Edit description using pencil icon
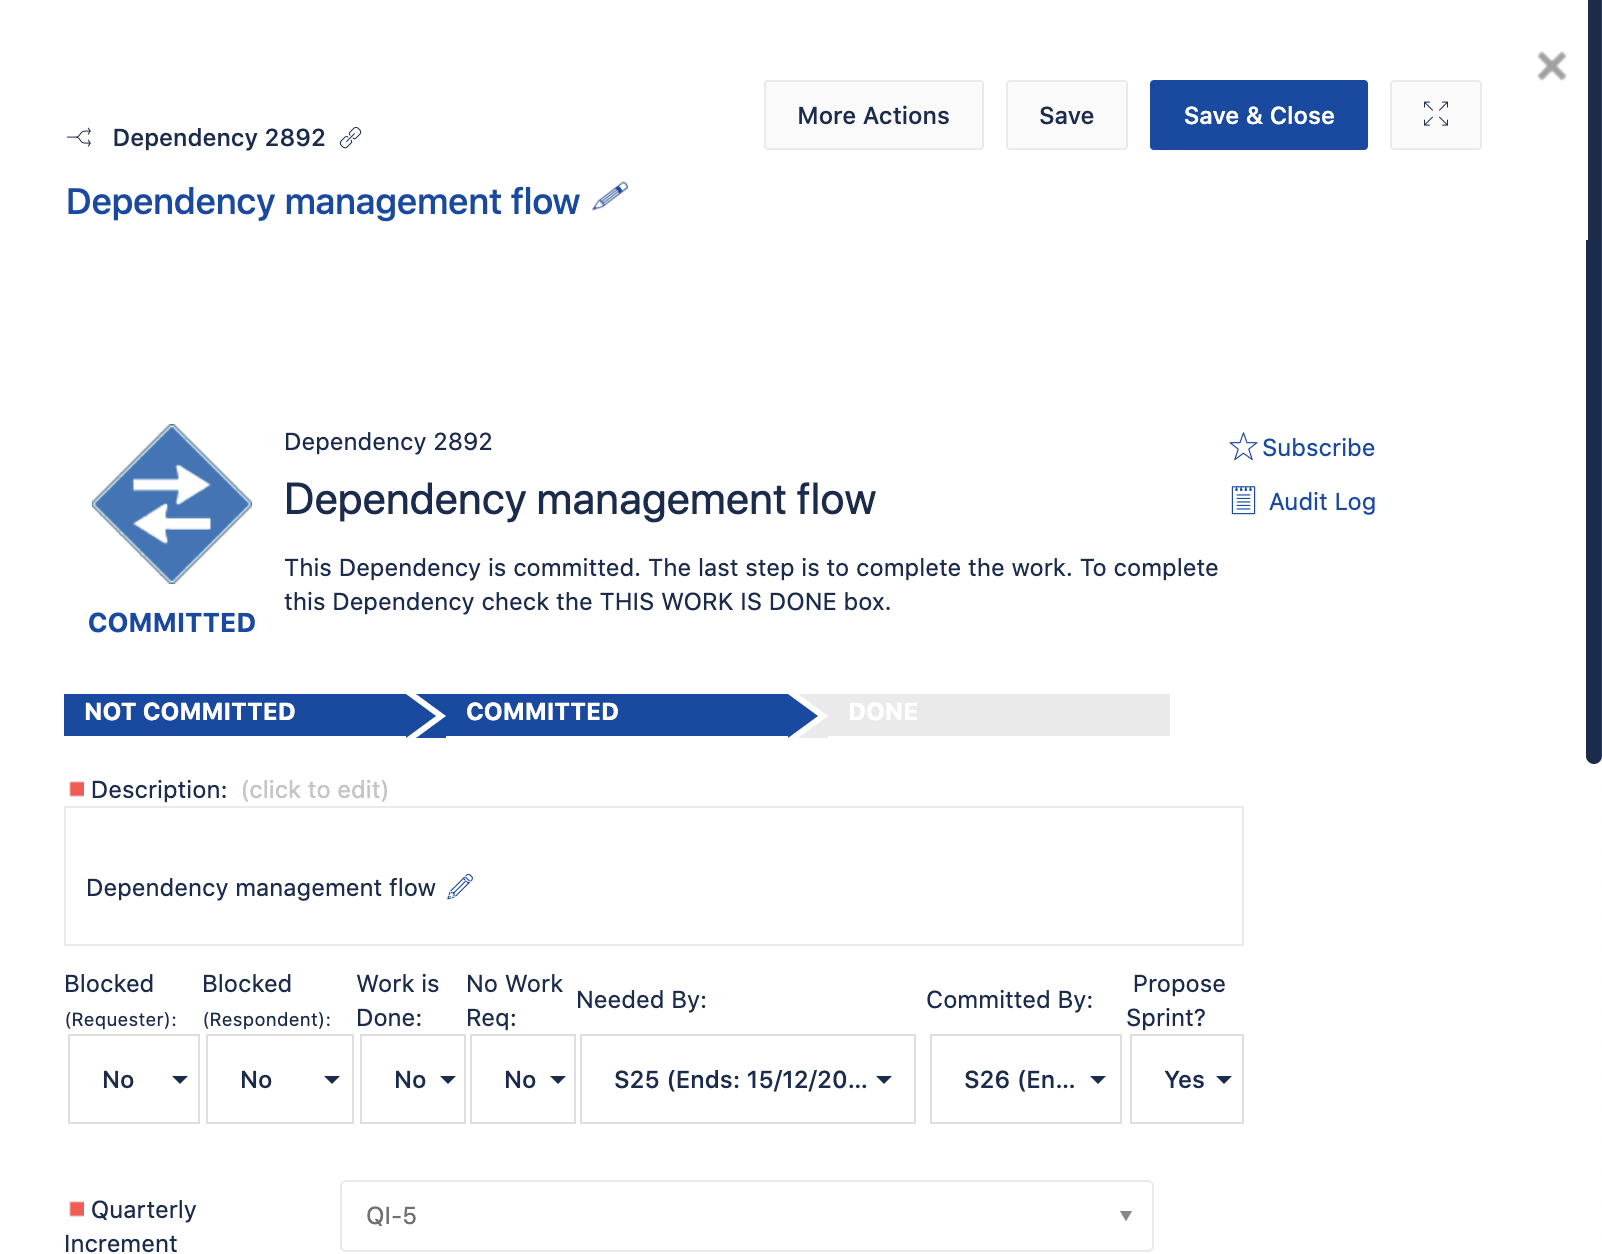Image resolution: width=1602 pixels, height=1254 pixels. coord(460,887)
